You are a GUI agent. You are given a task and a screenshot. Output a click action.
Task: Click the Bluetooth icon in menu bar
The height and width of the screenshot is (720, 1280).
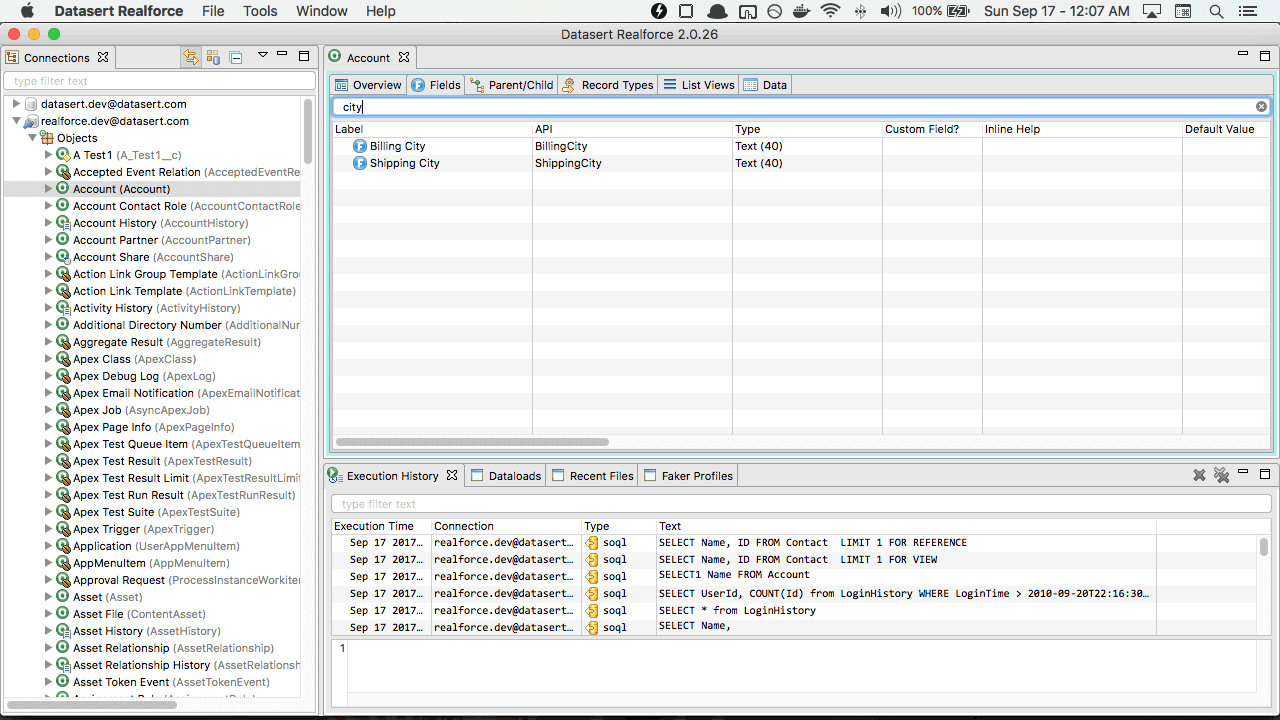coord(860,11)
